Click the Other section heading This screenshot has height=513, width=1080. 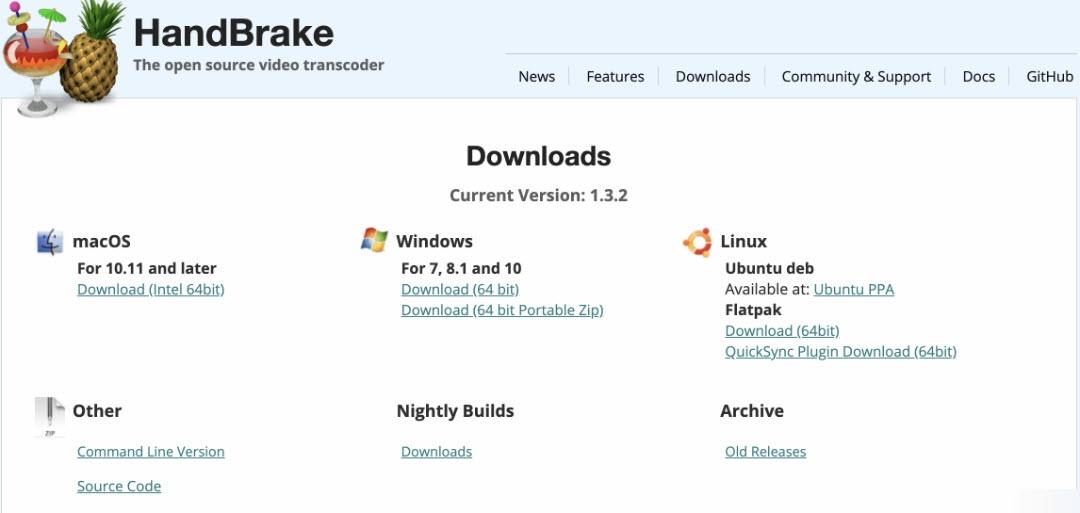click(x=97, y=411)
